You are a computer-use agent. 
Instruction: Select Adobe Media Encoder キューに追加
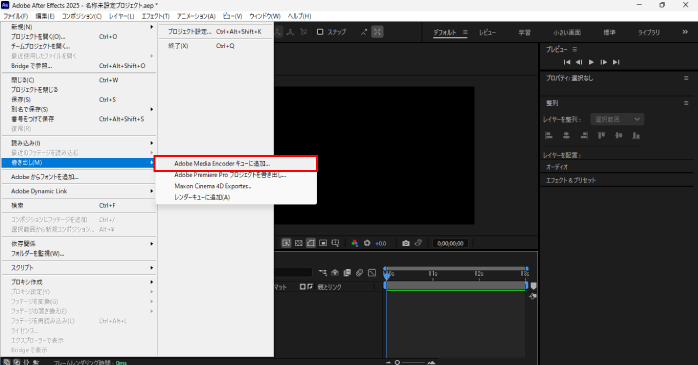click(x=235, y=163)
